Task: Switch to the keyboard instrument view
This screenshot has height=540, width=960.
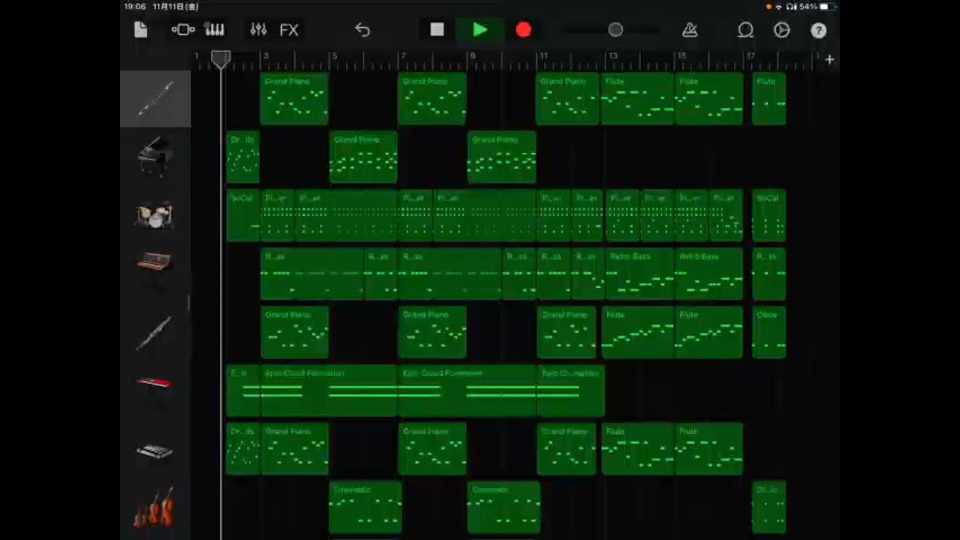Action: click(x=214, y=29)
